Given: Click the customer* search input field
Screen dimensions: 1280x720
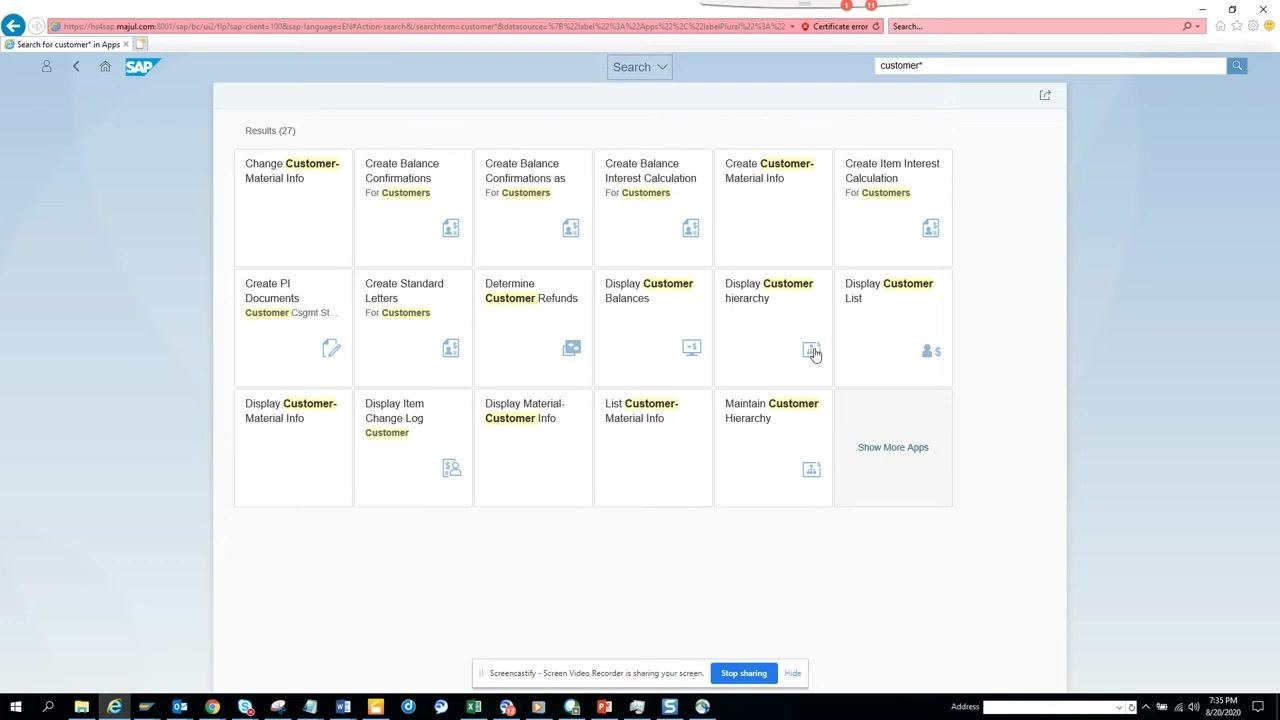Looking at the screenshot, I should pyautogui.click(x=1050, y=66).
